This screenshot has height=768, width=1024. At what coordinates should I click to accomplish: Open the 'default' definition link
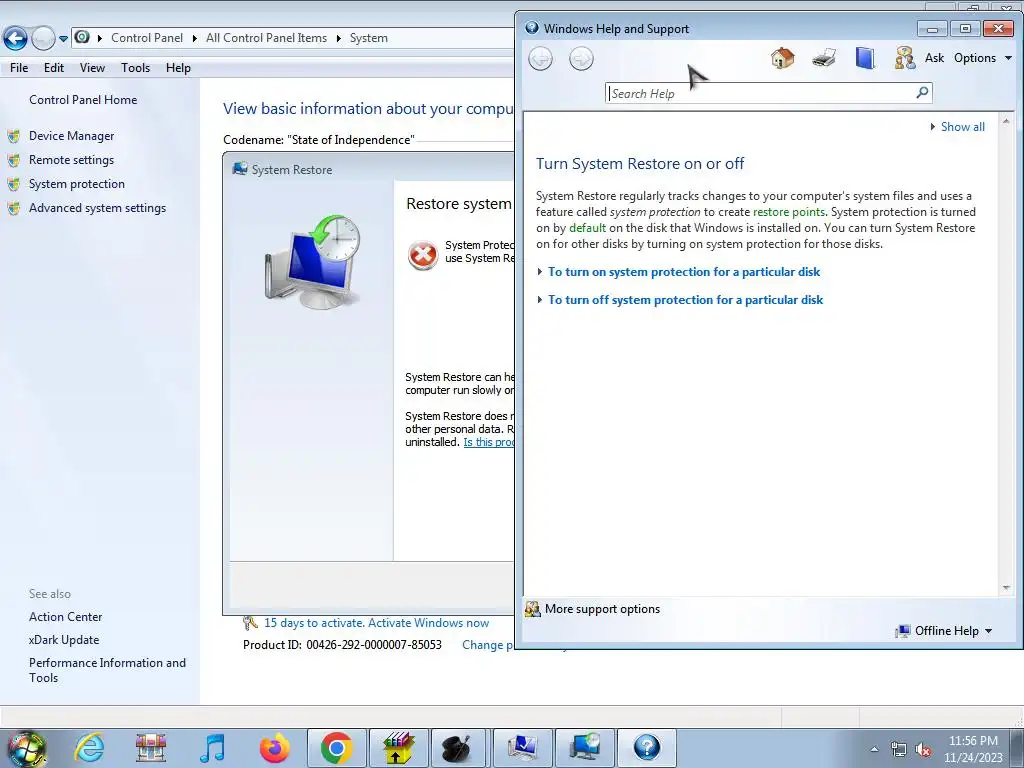[587, 228]
